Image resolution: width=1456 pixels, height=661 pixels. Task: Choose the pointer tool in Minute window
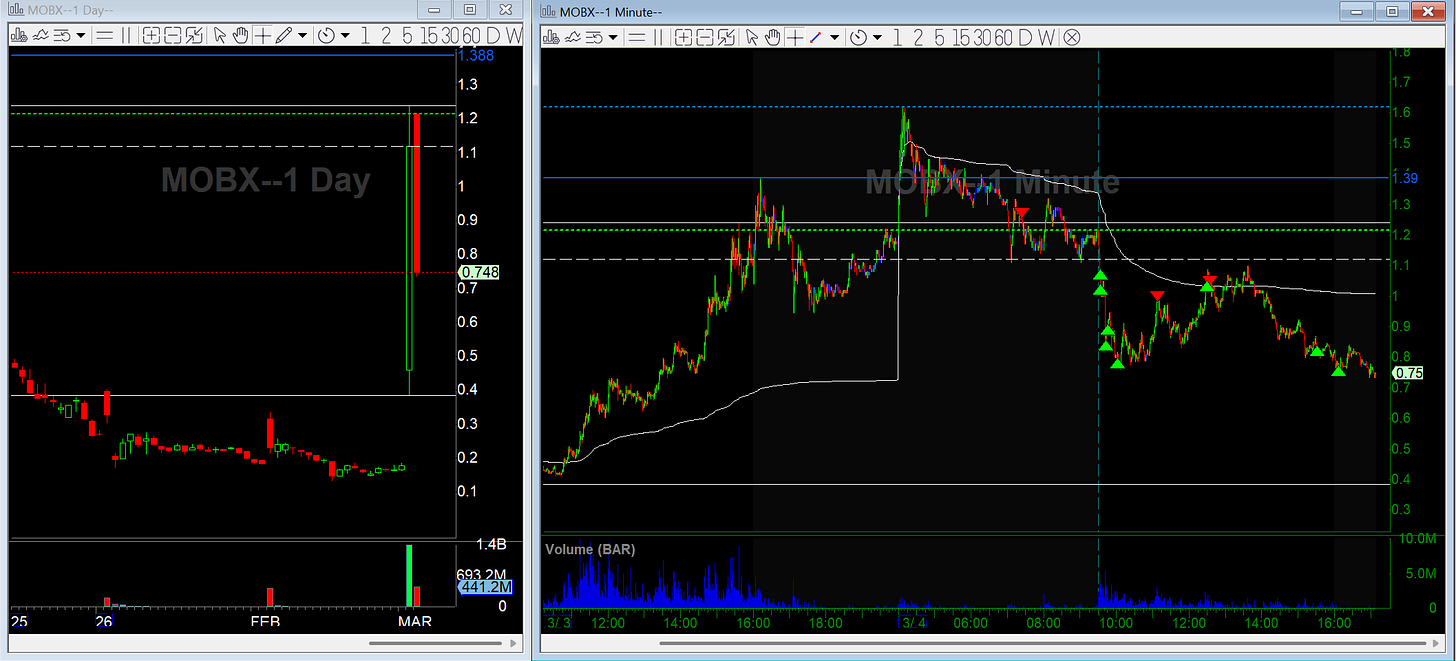tap(752, 37)
